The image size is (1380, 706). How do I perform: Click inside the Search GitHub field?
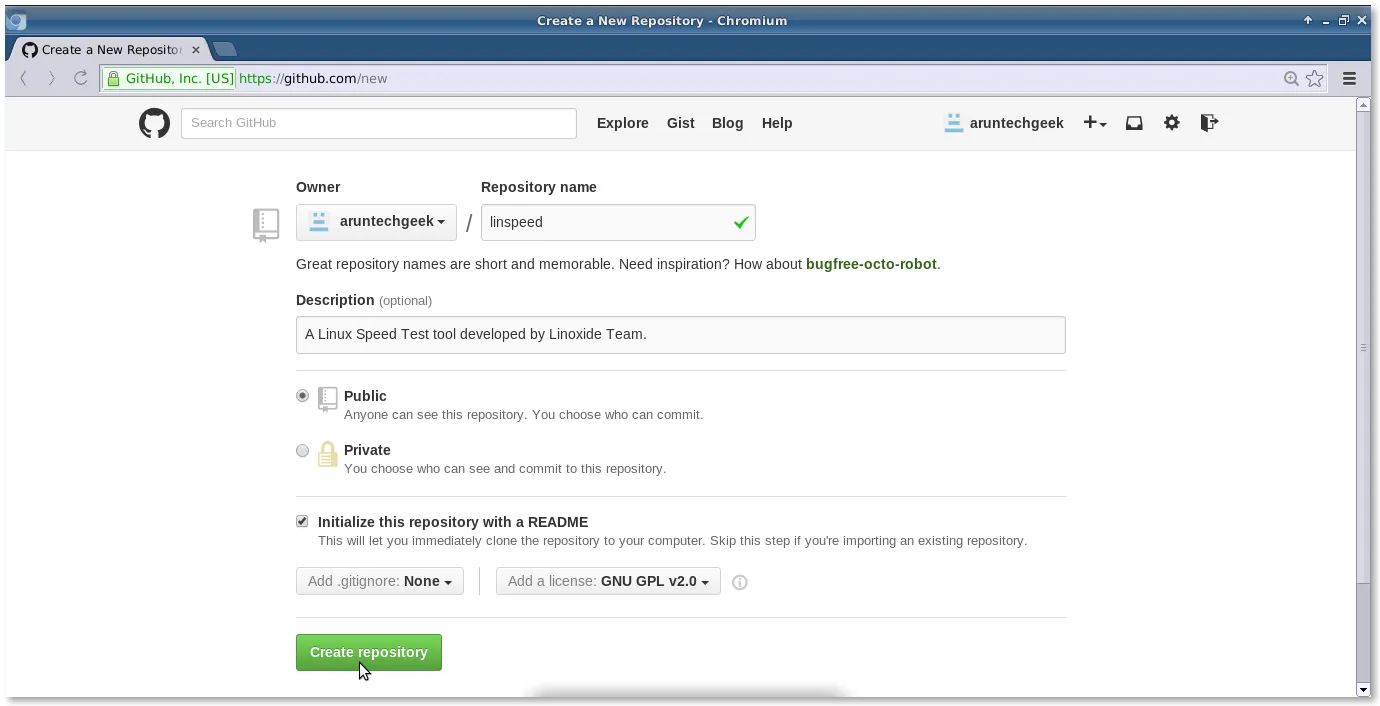[378, 123]
